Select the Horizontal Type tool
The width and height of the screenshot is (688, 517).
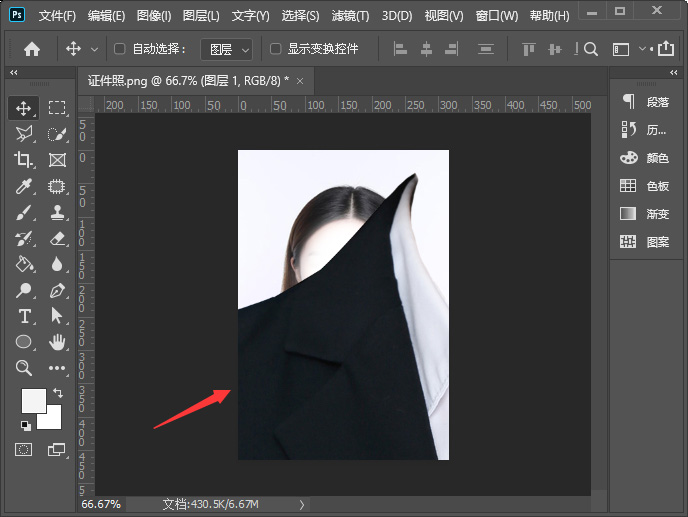tap(25, 316)
